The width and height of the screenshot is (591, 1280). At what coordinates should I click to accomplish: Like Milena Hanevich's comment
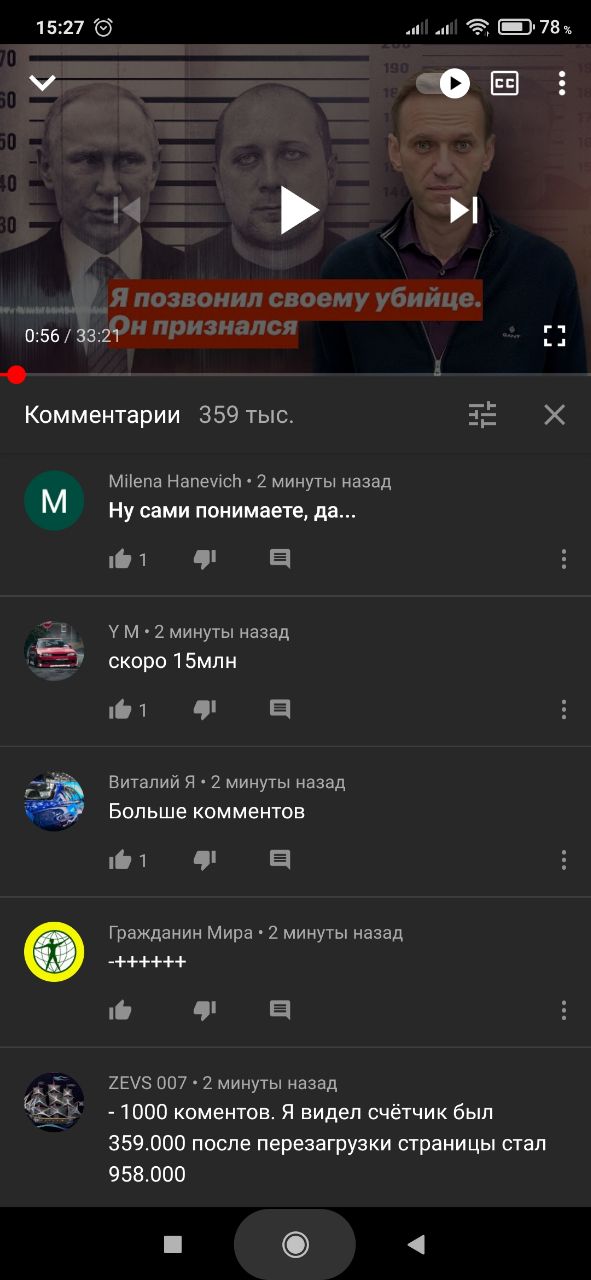120,560
